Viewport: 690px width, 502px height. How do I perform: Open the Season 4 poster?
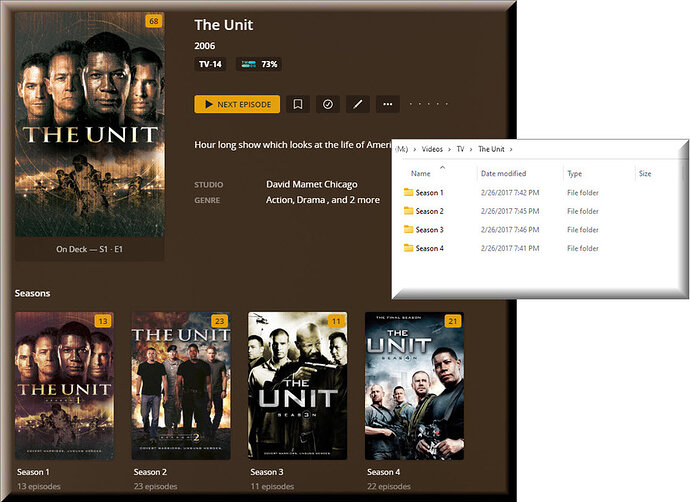pyautogui.click(x=415, y=386)
